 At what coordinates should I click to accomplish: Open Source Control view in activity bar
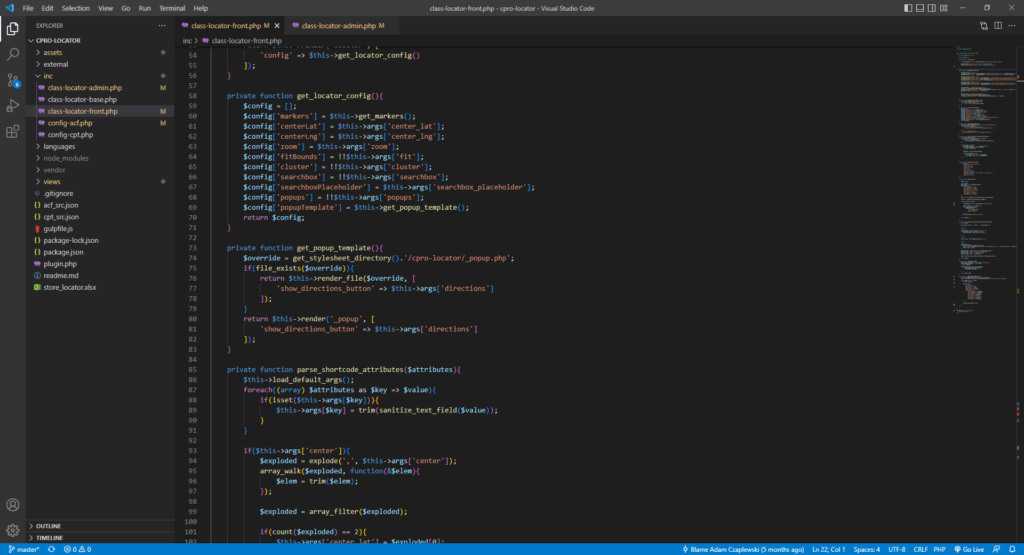(12, 80)
